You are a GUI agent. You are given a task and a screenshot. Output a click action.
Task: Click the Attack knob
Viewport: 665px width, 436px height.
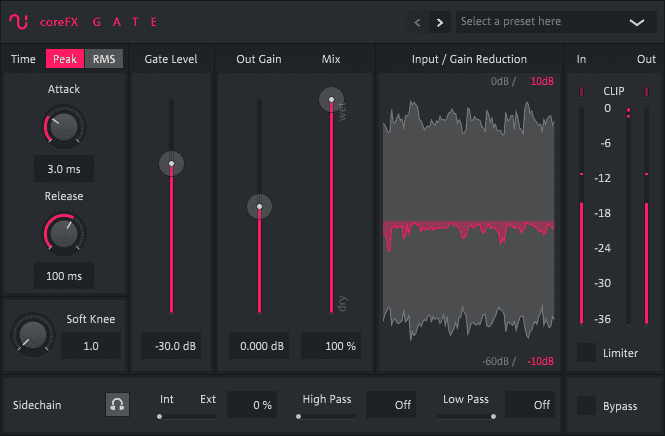[64, 126]
